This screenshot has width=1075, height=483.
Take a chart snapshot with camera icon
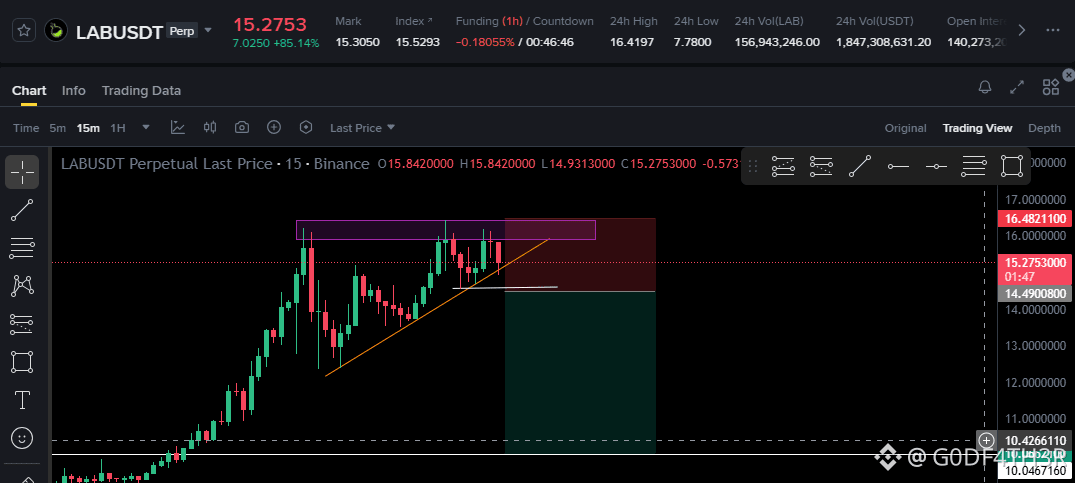(241, 127)
